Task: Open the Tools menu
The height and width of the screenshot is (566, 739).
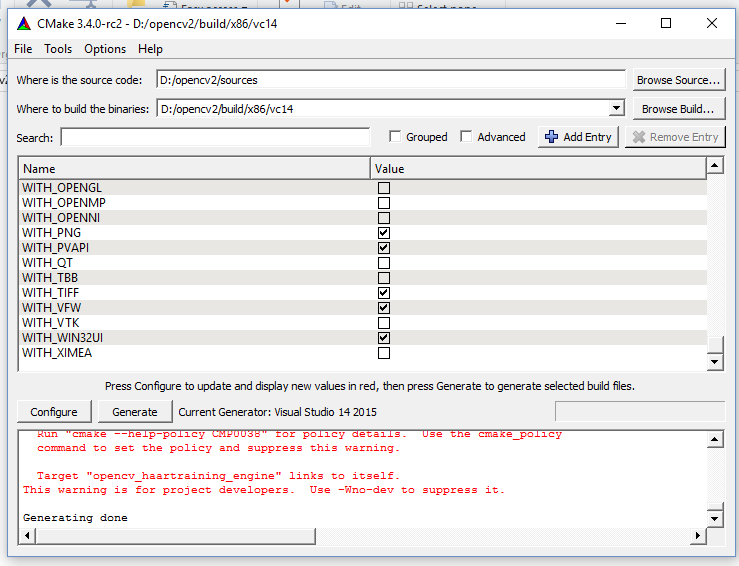Action: tap(58, 49)
